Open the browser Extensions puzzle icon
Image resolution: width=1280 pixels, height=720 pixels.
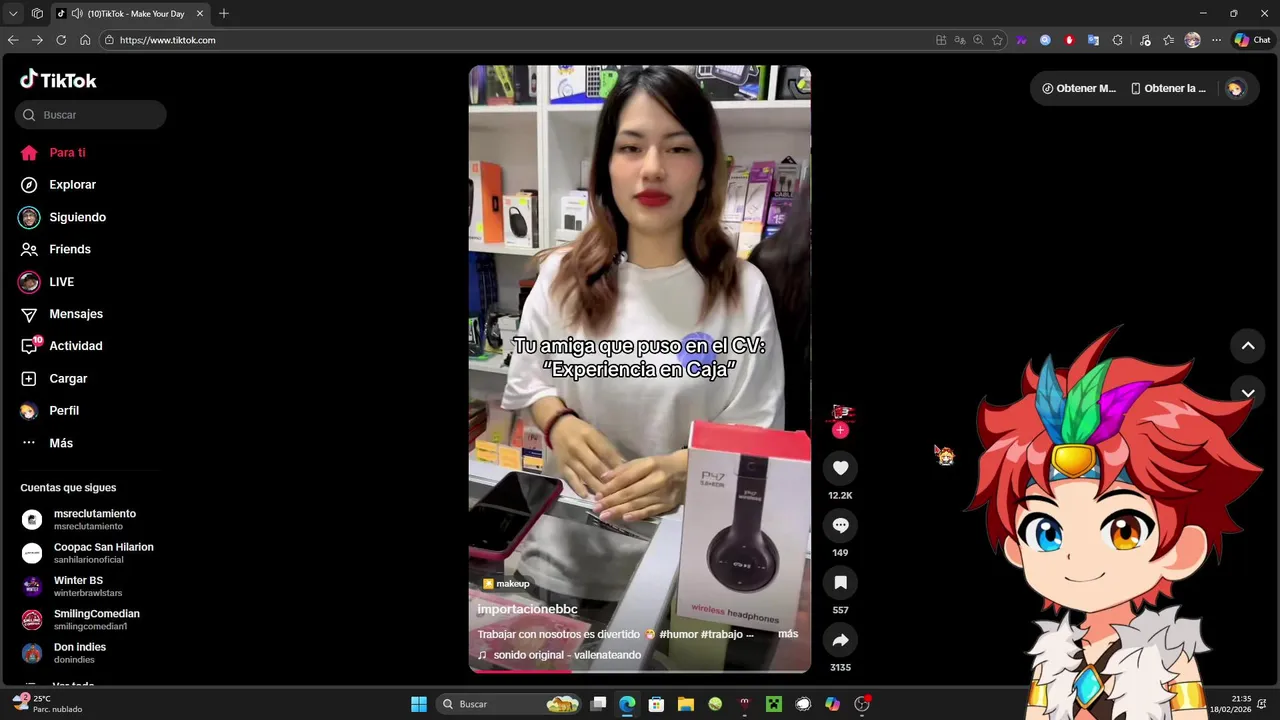pos(1118,40)
